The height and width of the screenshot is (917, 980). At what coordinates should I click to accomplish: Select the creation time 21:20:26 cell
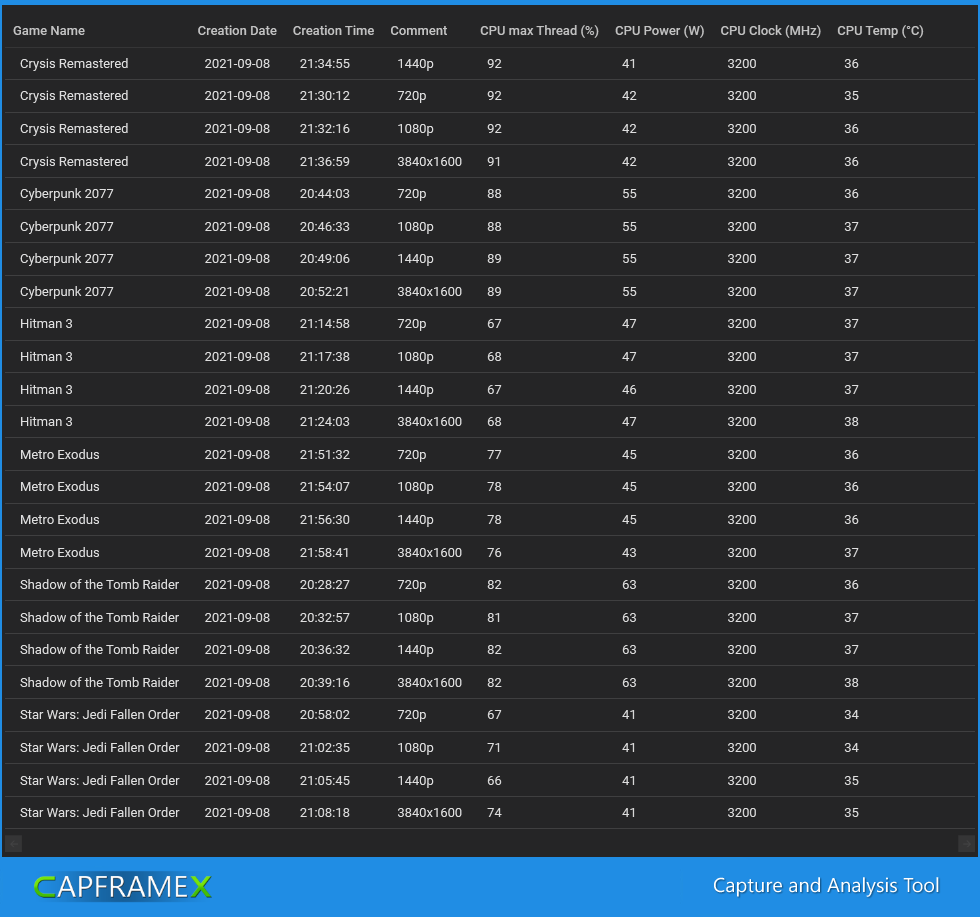(x=324, y=389)
